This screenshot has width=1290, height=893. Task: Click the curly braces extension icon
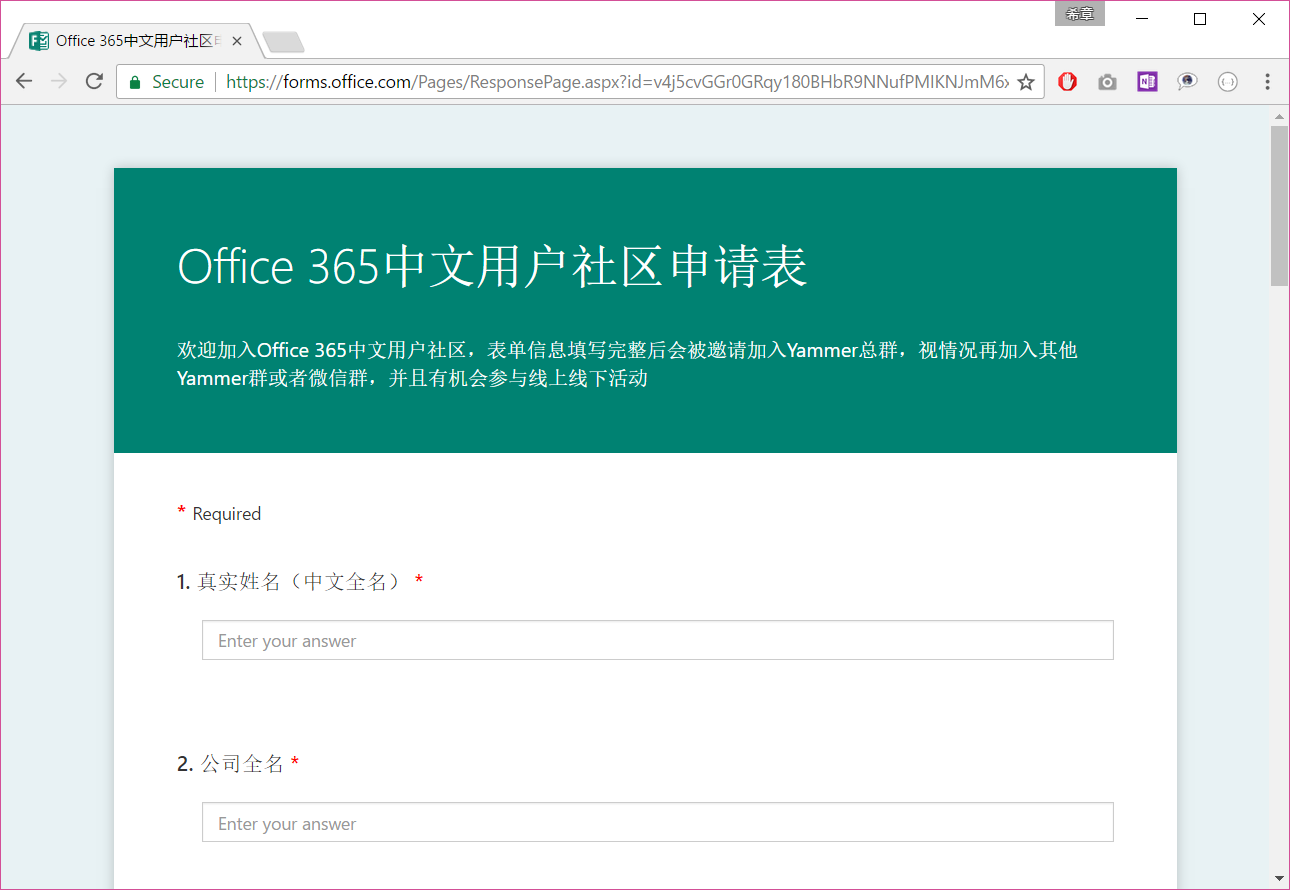click(x=1227, y=82)
